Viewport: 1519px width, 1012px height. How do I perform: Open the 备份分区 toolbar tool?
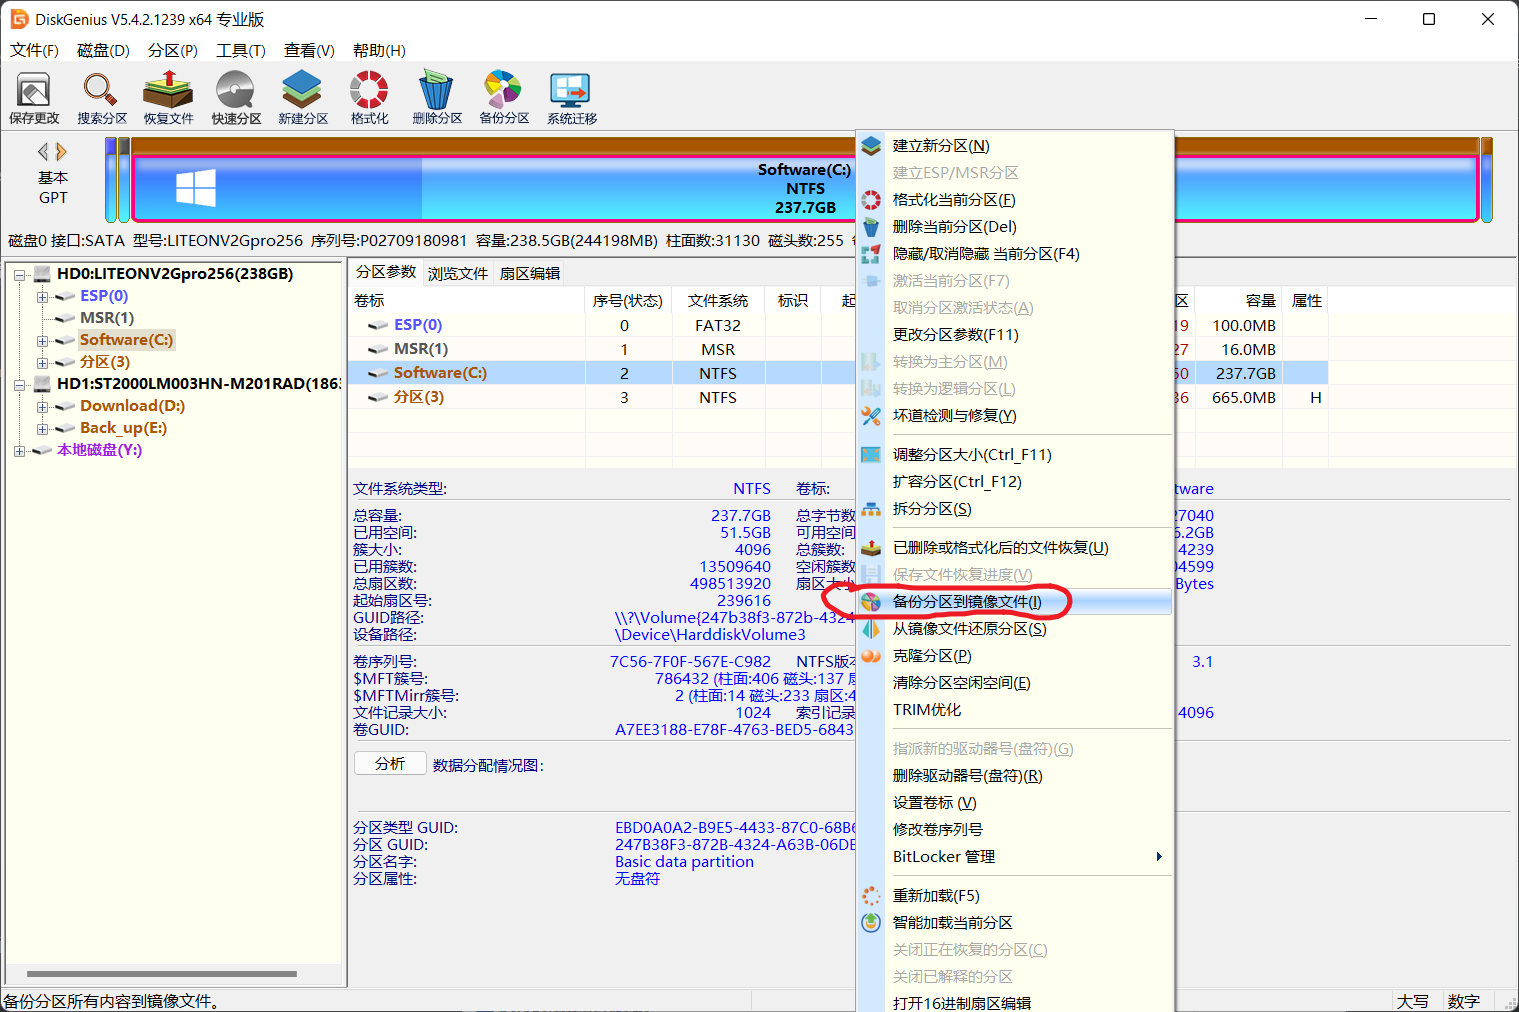point(504,98)
